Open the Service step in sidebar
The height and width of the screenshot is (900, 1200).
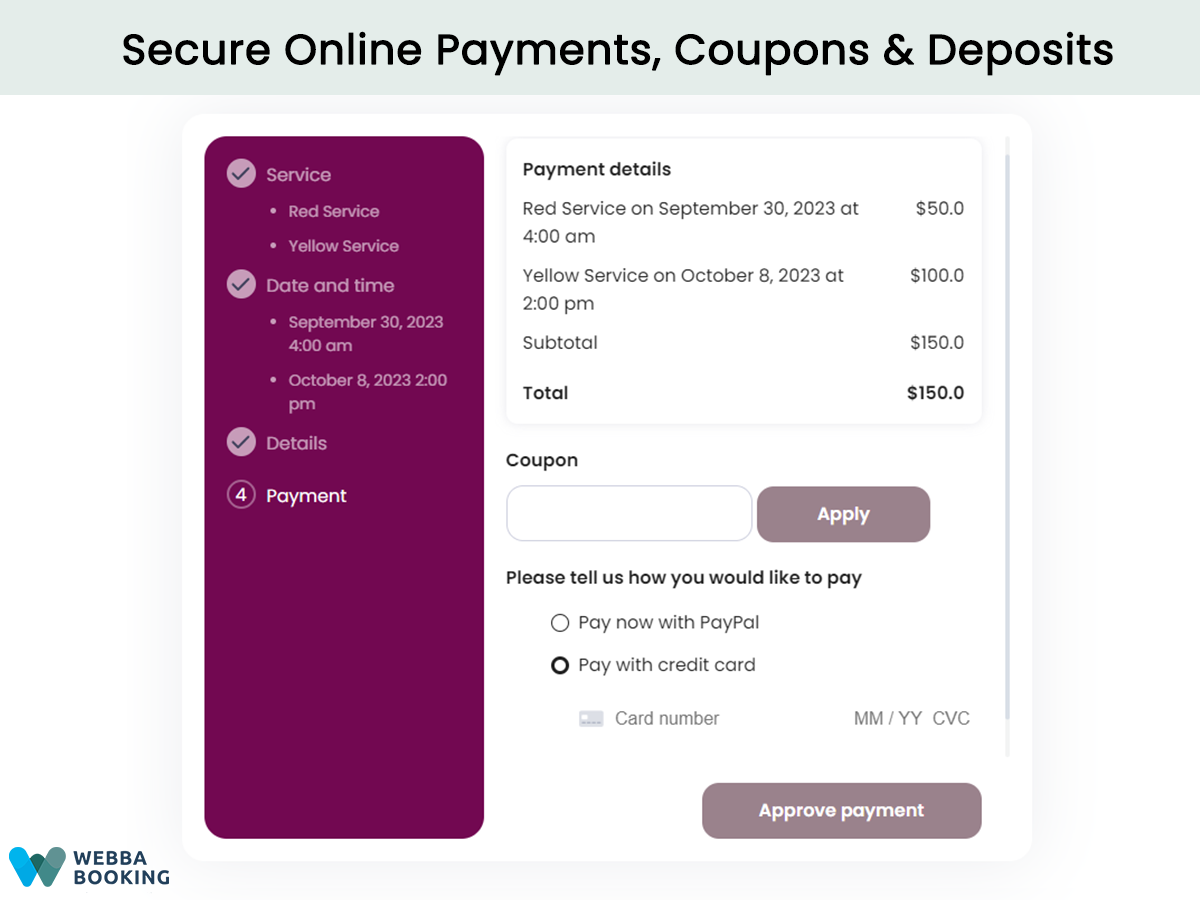[298, 175]
